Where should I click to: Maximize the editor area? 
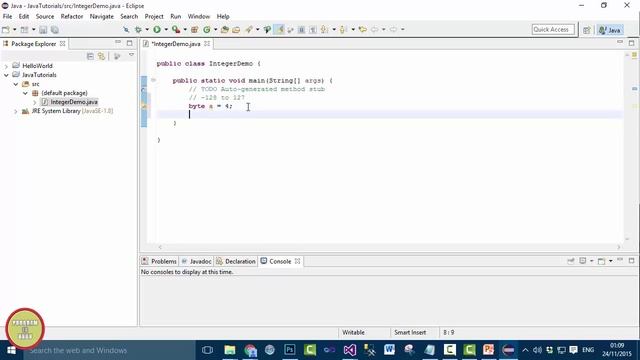click(x=631, y=43)
